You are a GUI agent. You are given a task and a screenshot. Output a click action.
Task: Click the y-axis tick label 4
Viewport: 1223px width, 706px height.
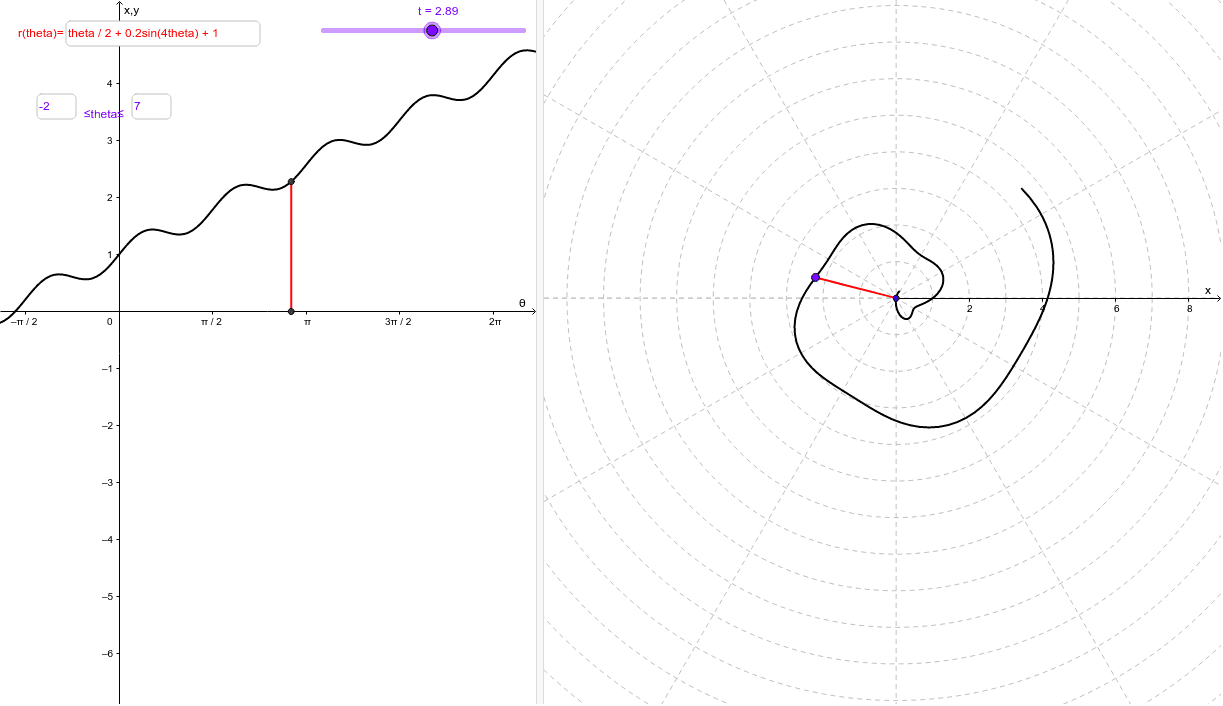pyautogui.click(x=110, y=83)
